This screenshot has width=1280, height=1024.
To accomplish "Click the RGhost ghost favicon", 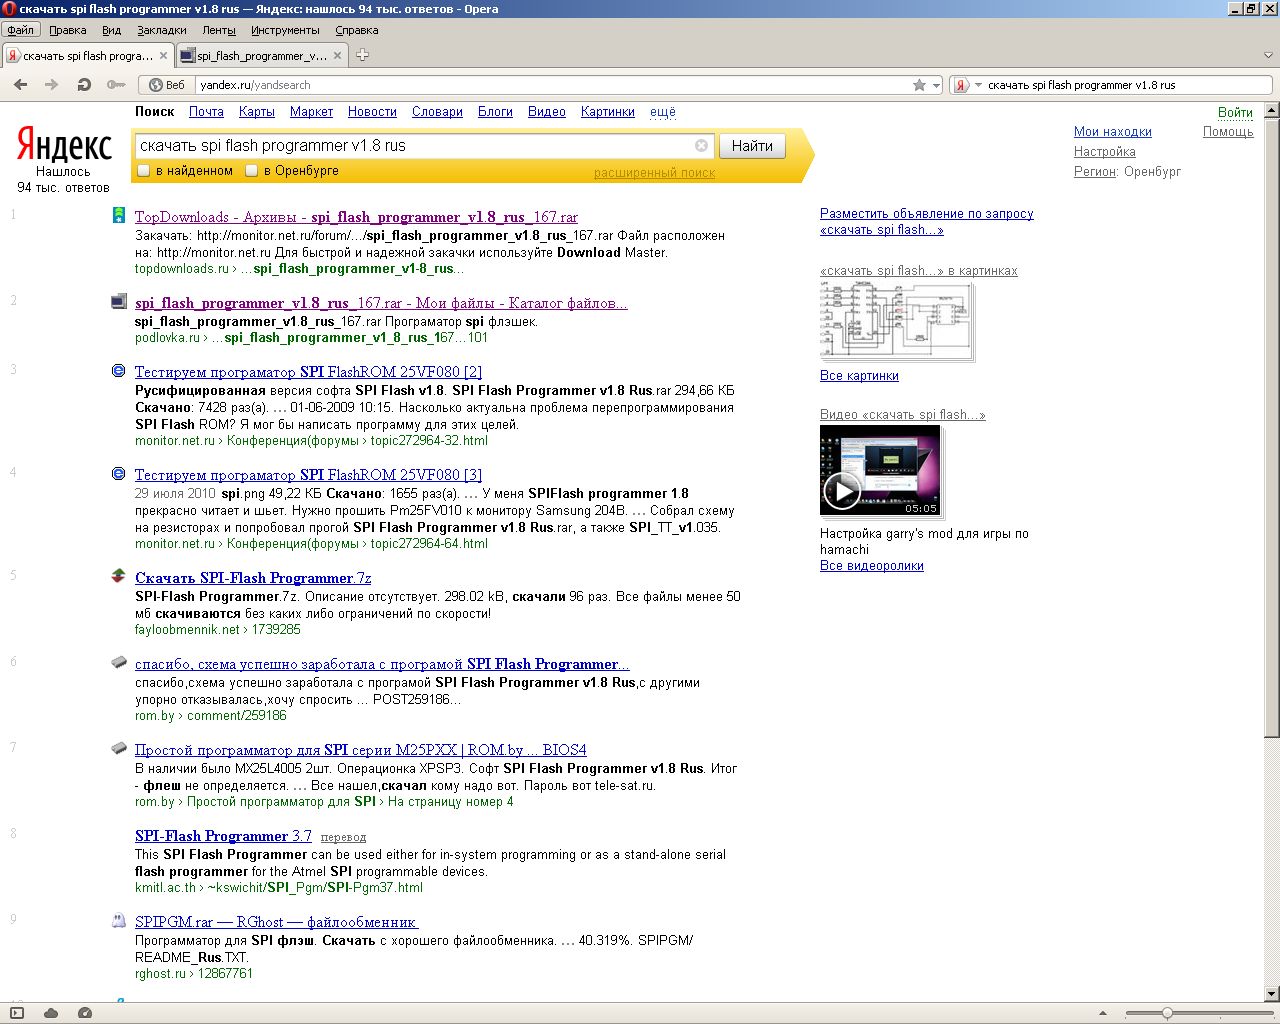I will [119, 921].
